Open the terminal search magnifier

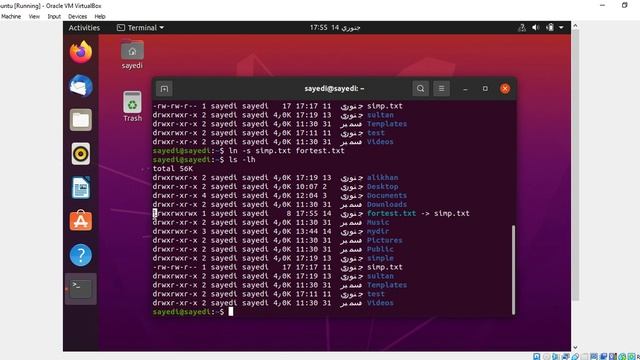pyautogui.click(x=420, y=89)
